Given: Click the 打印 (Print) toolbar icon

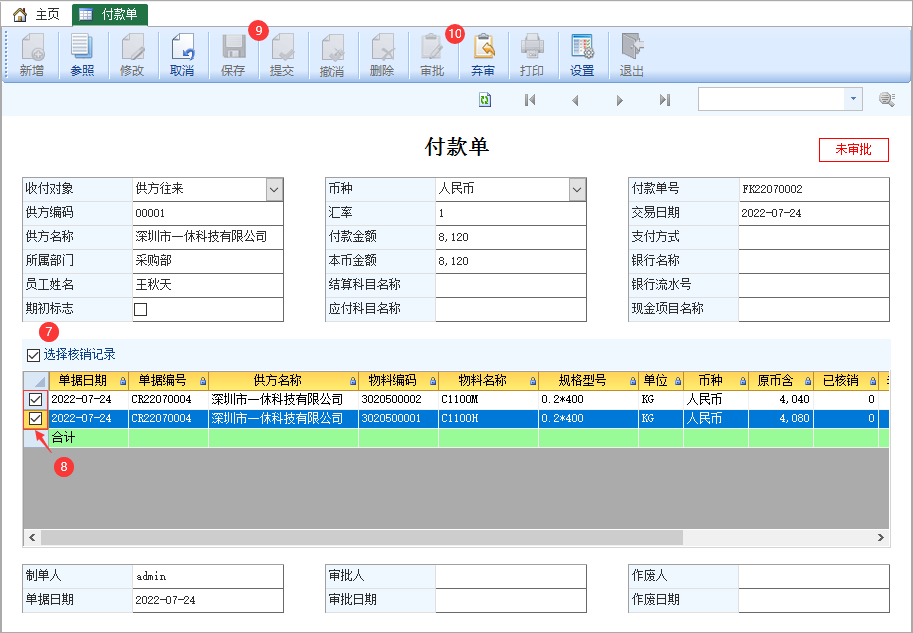Looking at the screenshot, I should [x=532, y=55].
